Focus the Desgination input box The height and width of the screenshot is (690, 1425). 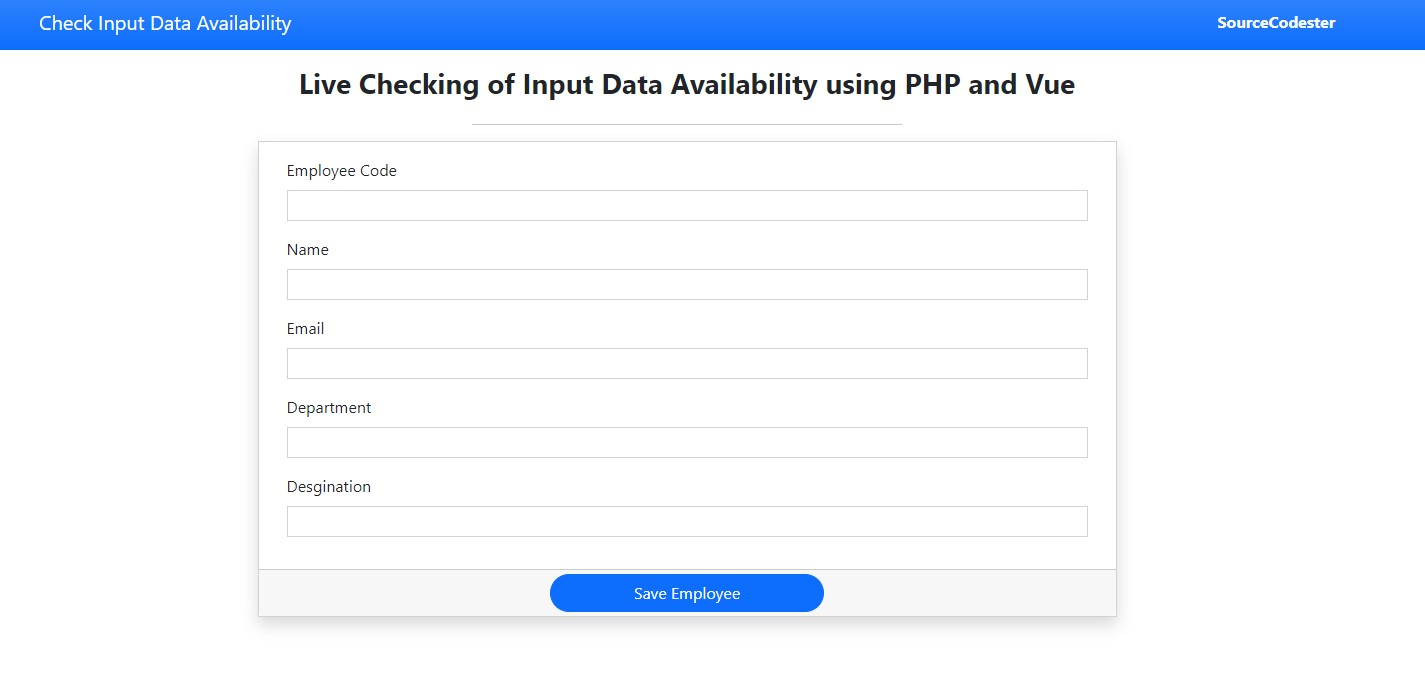tap(686, 521)
